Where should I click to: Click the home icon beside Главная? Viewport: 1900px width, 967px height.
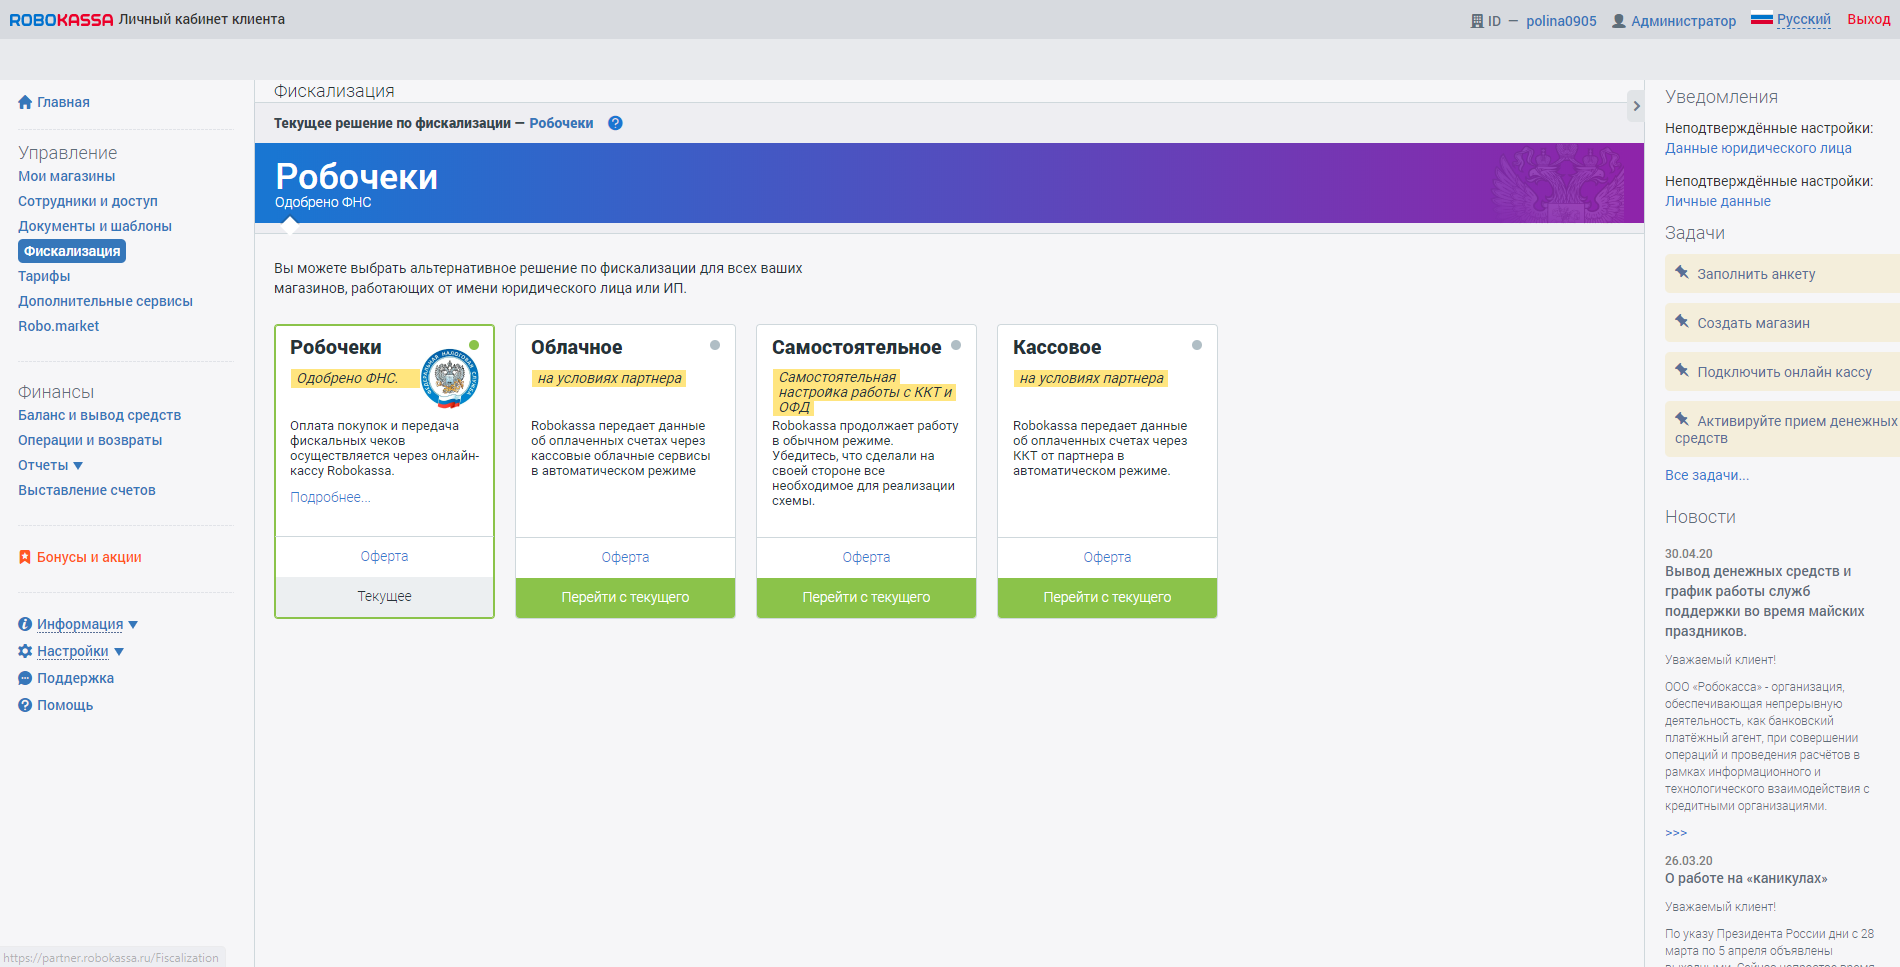(x=25, y=102)
